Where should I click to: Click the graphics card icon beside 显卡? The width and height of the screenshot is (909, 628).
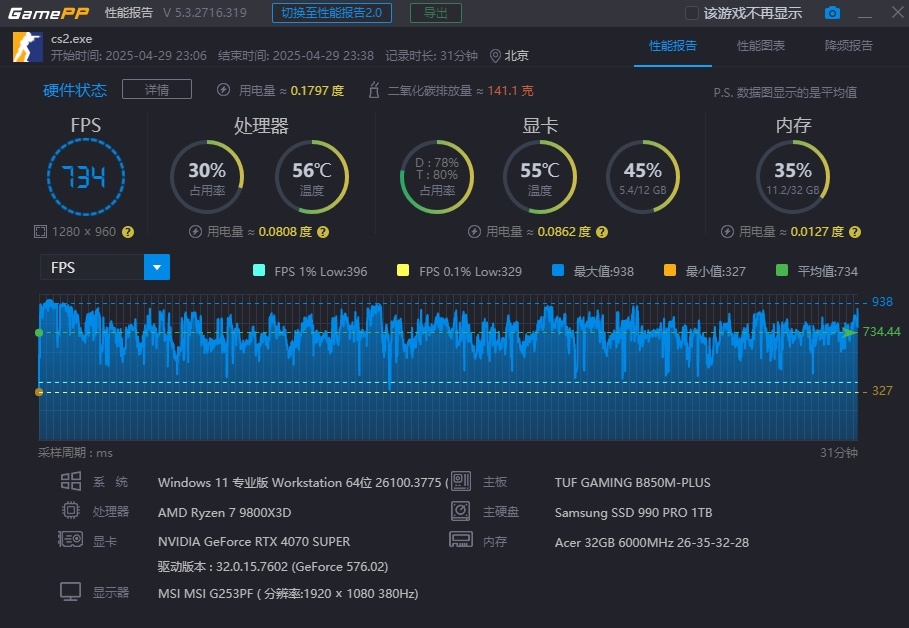[71, 539]
